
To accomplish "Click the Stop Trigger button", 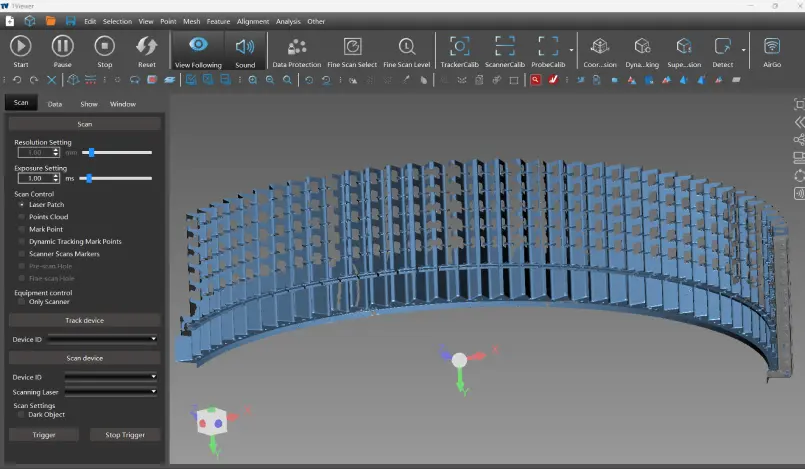I will pos(125,435).
